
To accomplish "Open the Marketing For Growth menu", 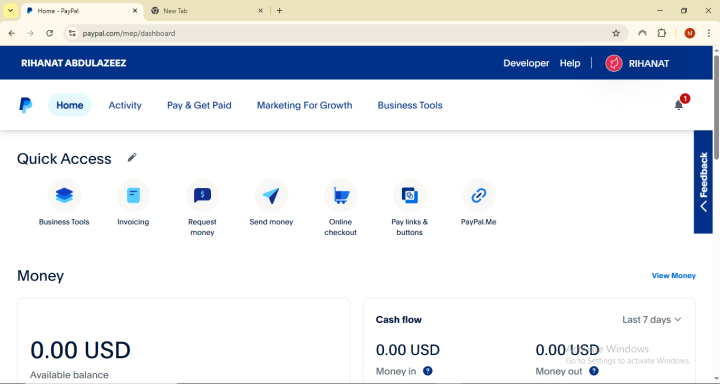I will (x=304, y=105).
